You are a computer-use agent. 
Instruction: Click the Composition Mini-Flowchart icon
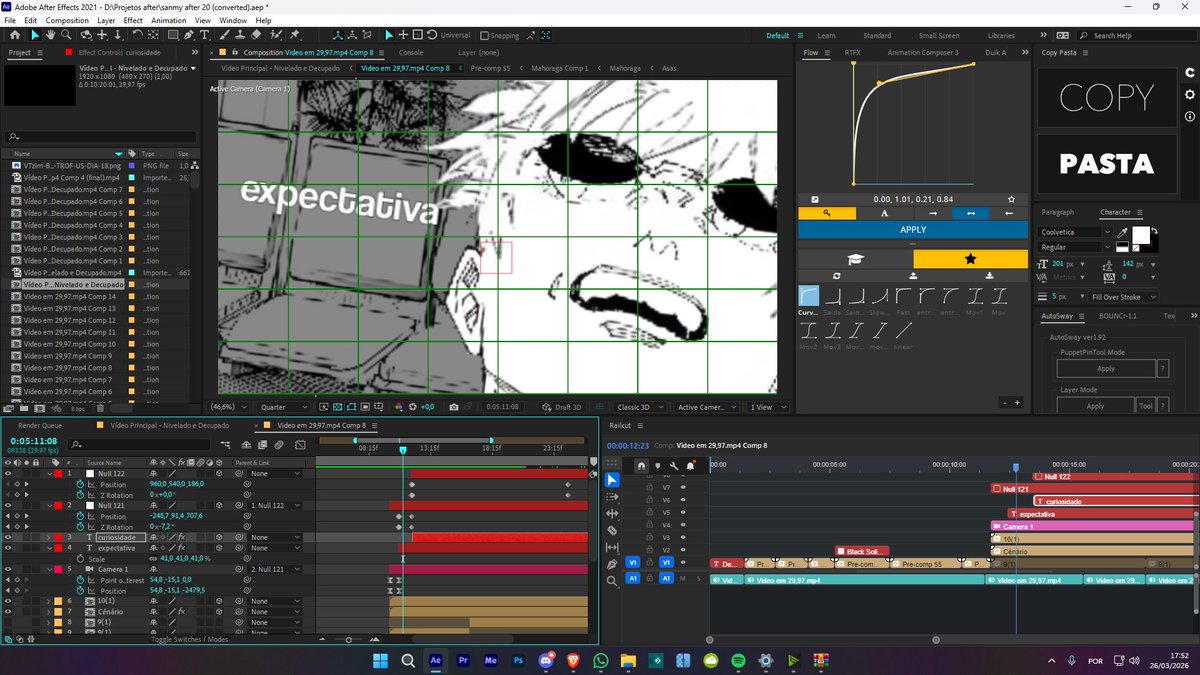(226, 445)
